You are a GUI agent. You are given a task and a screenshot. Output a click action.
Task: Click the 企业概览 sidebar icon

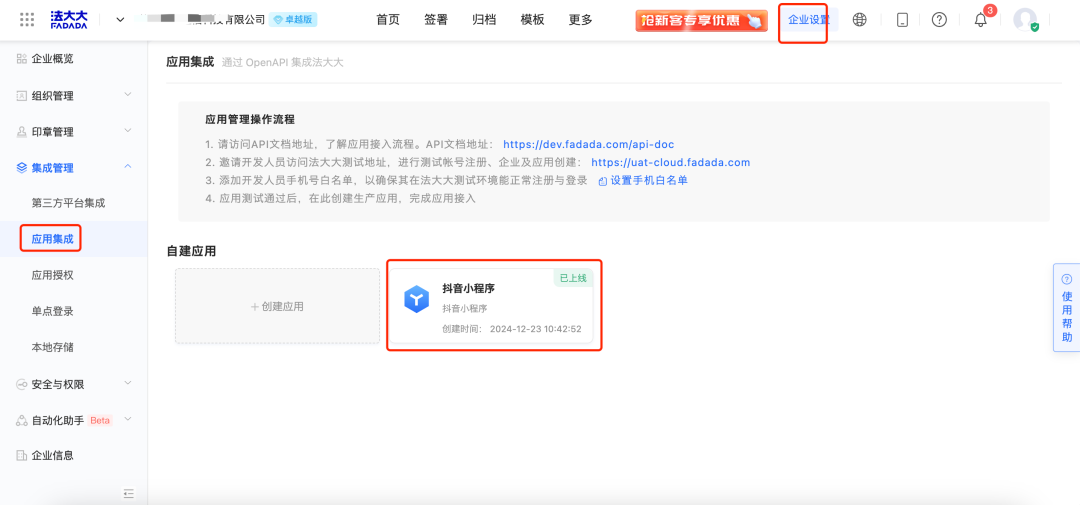21,59
